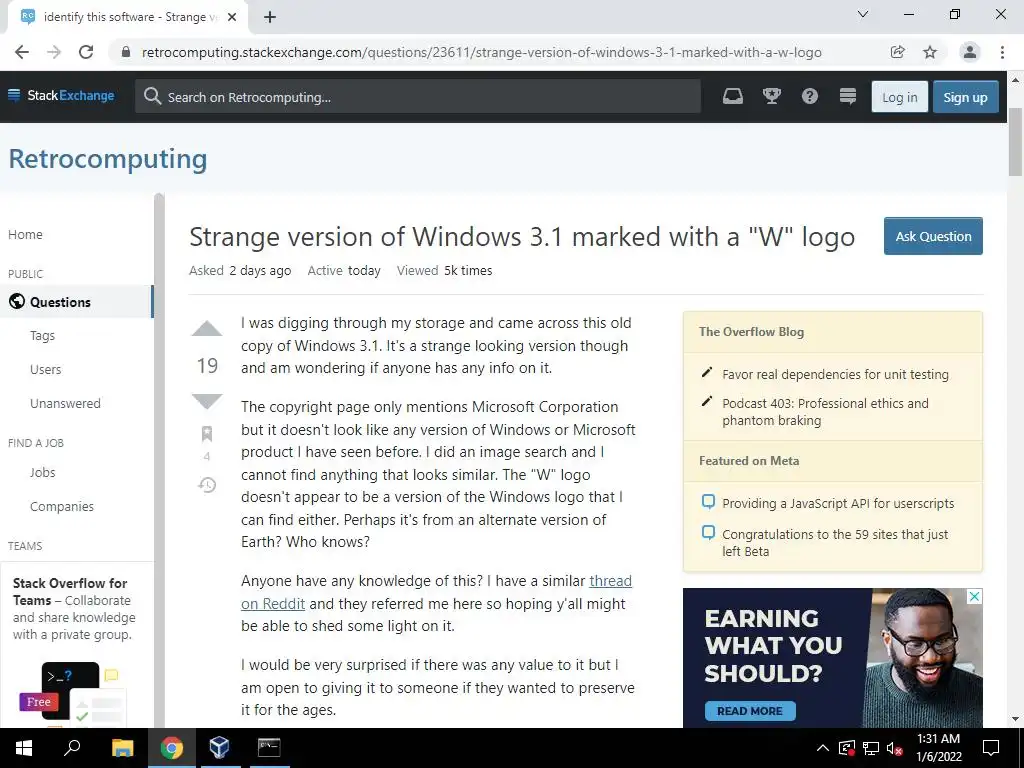Open 'Favor real dependencies for unit testing'
The width and height of the screenshot is (1024, 768).
[x=835, y=374]
